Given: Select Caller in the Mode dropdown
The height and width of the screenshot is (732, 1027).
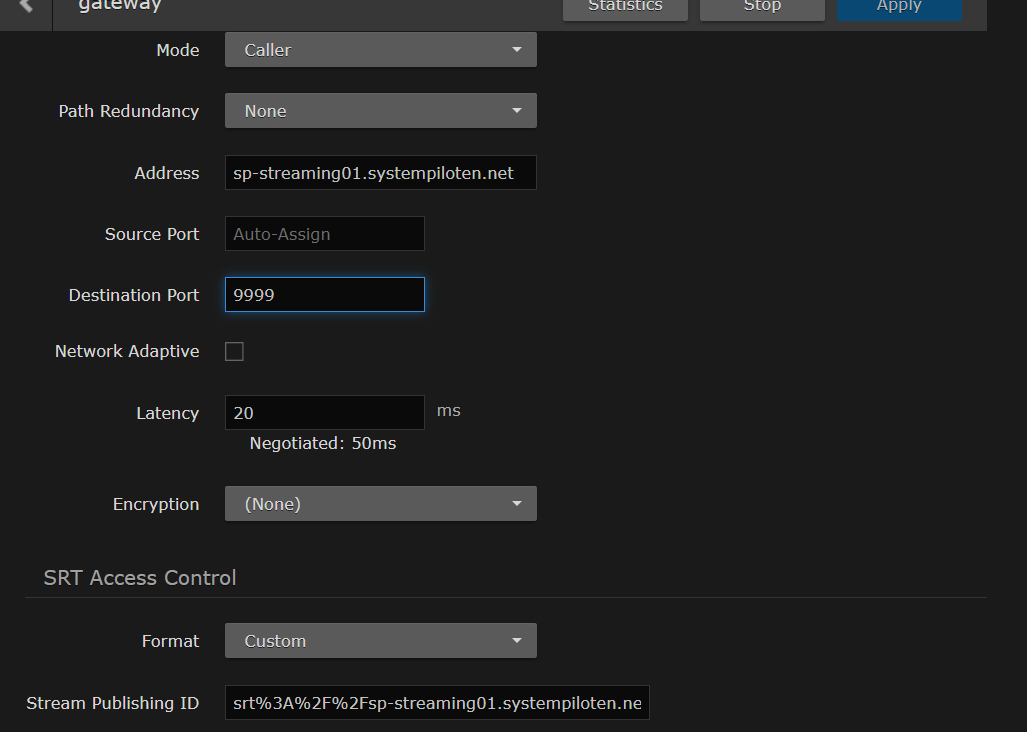Looking at the screenshot, I should [380, 49].
